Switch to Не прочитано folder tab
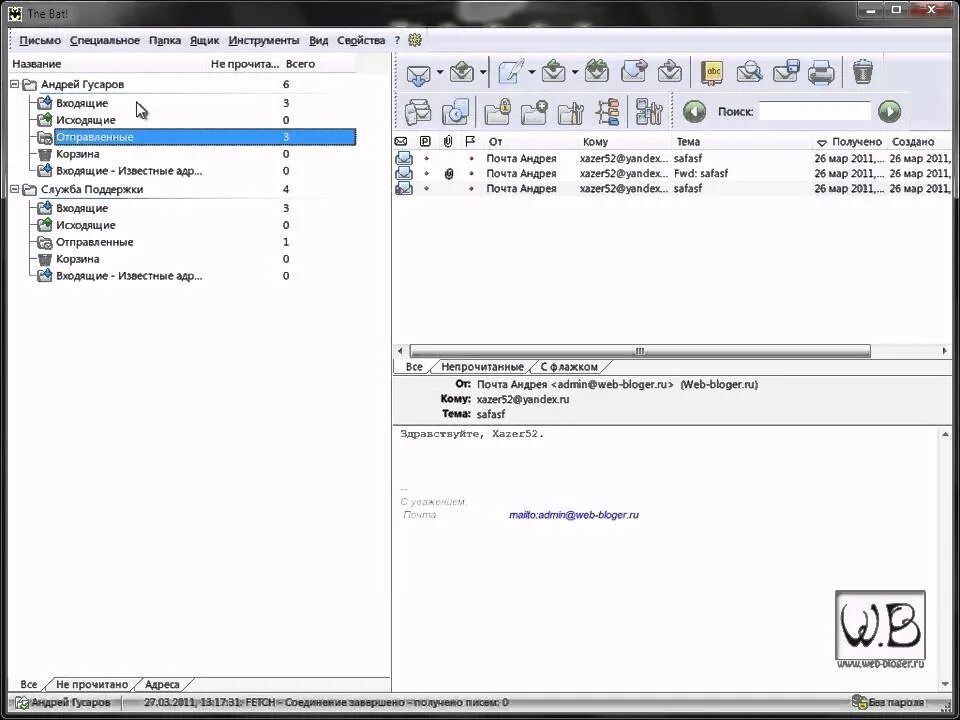This screenshot has height=720, width=960. pyautogui.click(x=92, y=684)
